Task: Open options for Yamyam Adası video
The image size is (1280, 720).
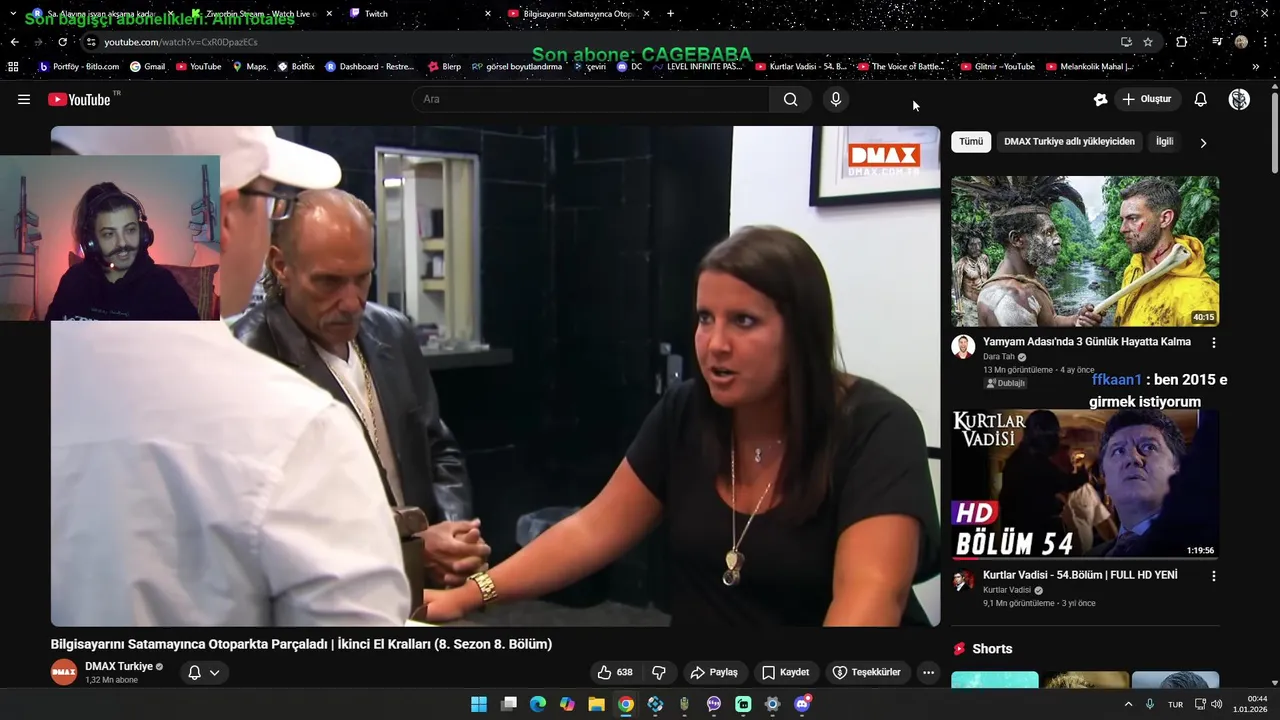Action: coord(1214,342)
